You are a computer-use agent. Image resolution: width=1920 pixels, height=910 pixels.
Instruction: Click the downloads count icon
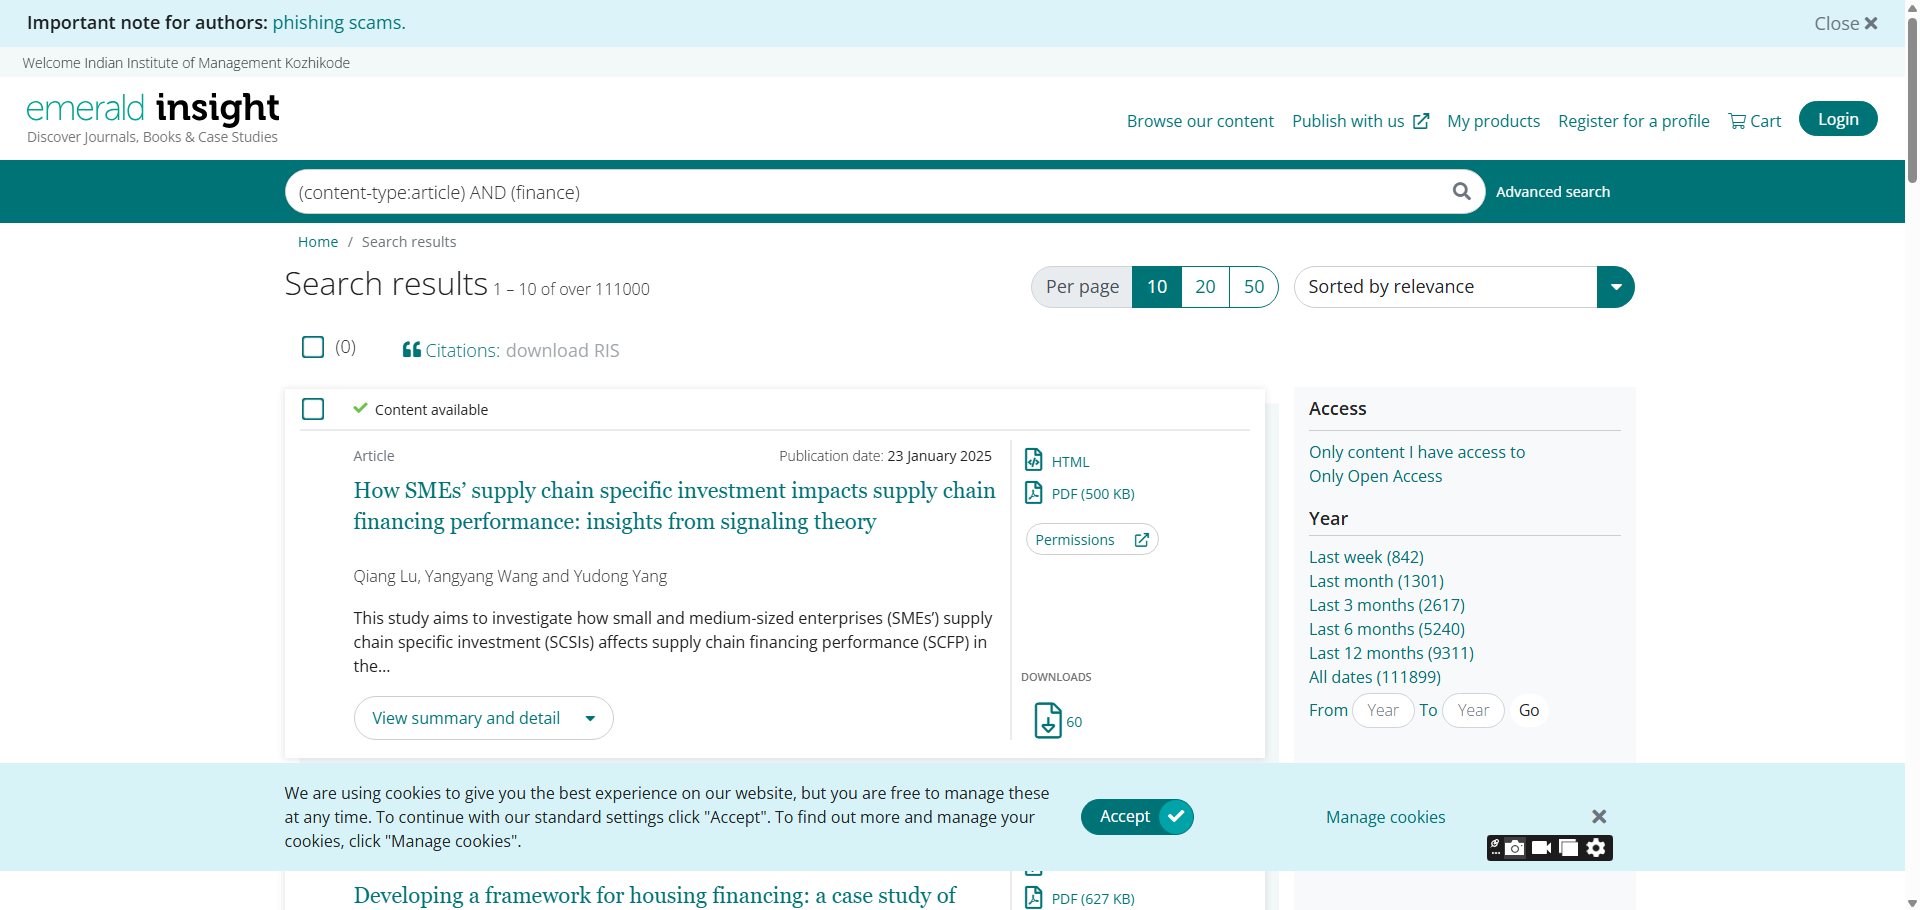pyautogui.click(x=1047, y=720)
